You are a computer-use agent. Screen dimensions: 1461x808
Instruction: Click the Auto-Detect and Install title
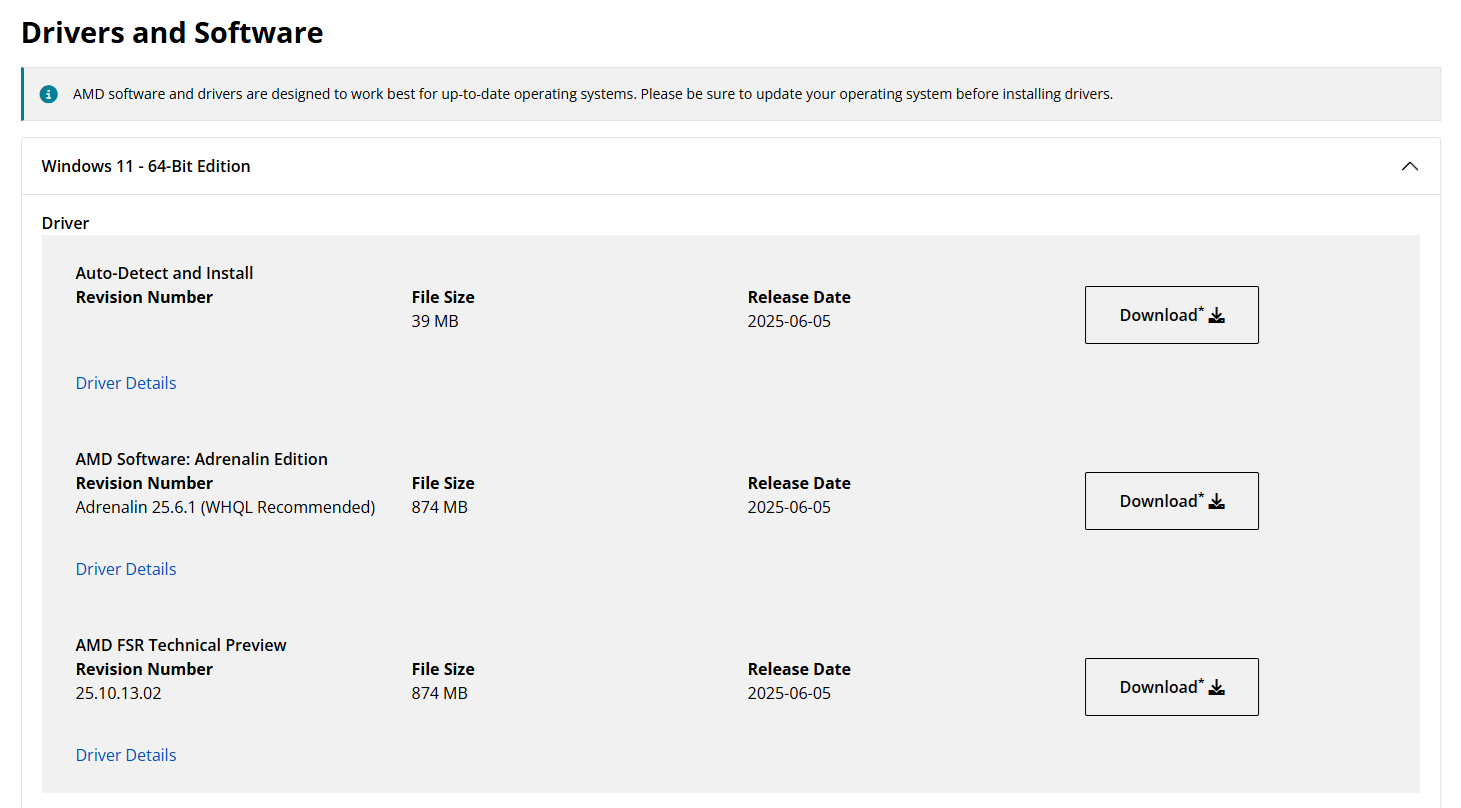[x=164, y=273]
